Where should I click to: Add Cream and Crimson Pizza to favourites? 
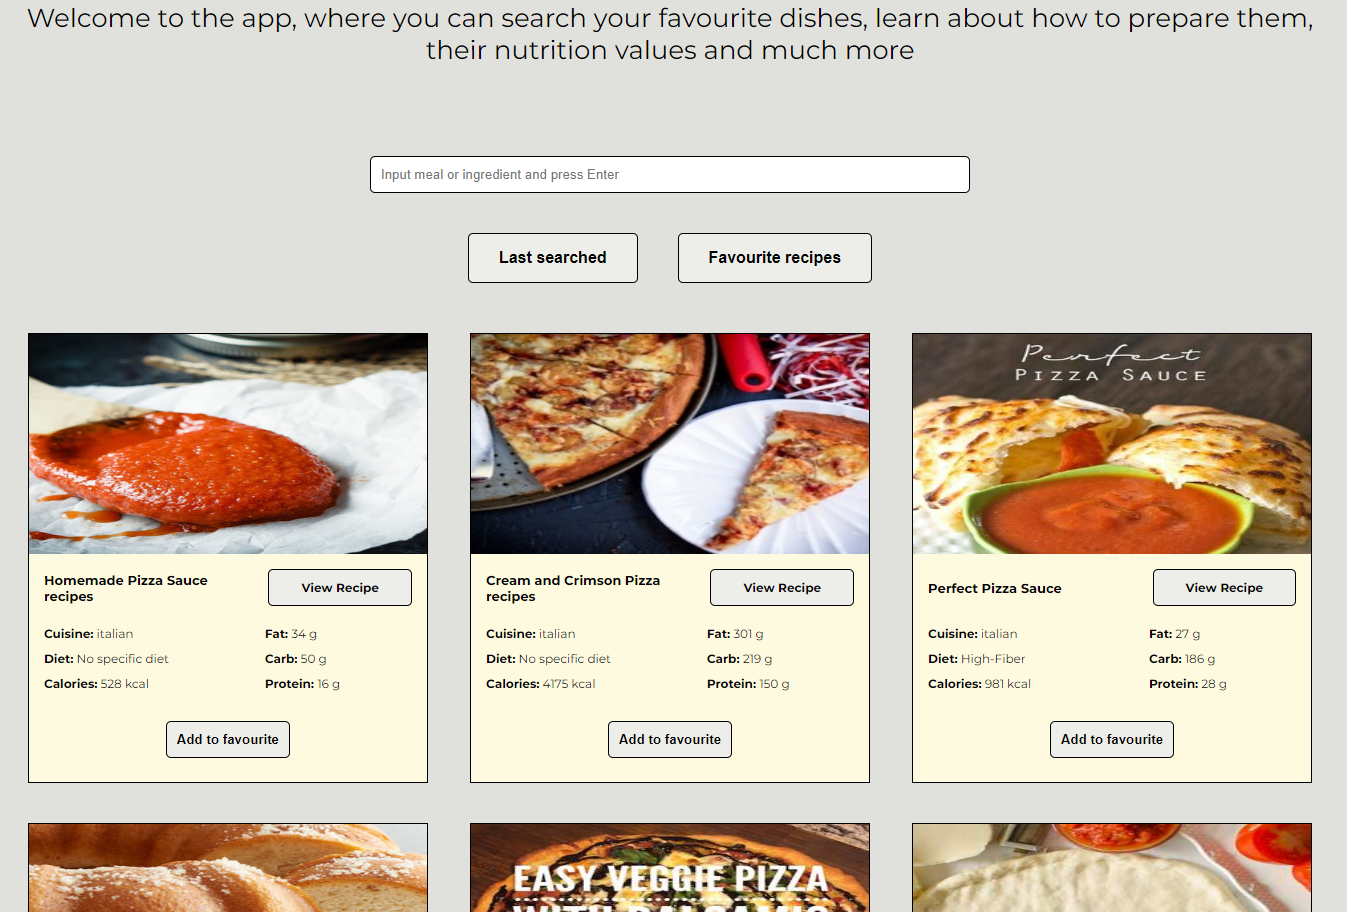click(x=669, y=739)
